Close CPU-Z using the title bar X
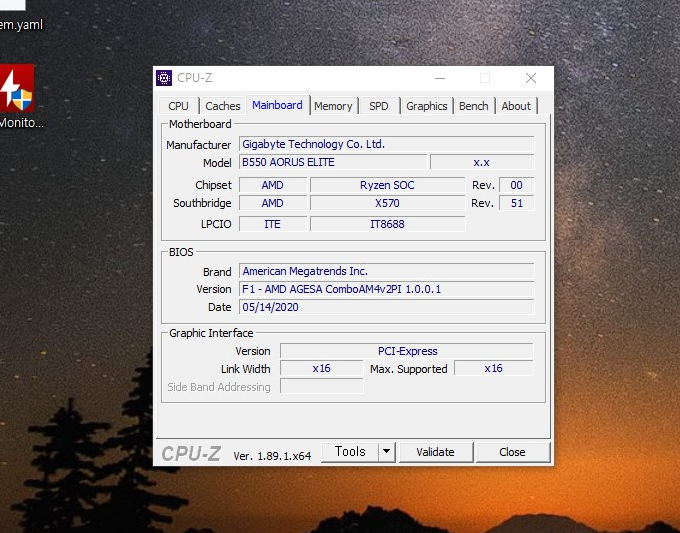Image resolution: width=680 pixels, height=533 pixels. click(531, 78)
